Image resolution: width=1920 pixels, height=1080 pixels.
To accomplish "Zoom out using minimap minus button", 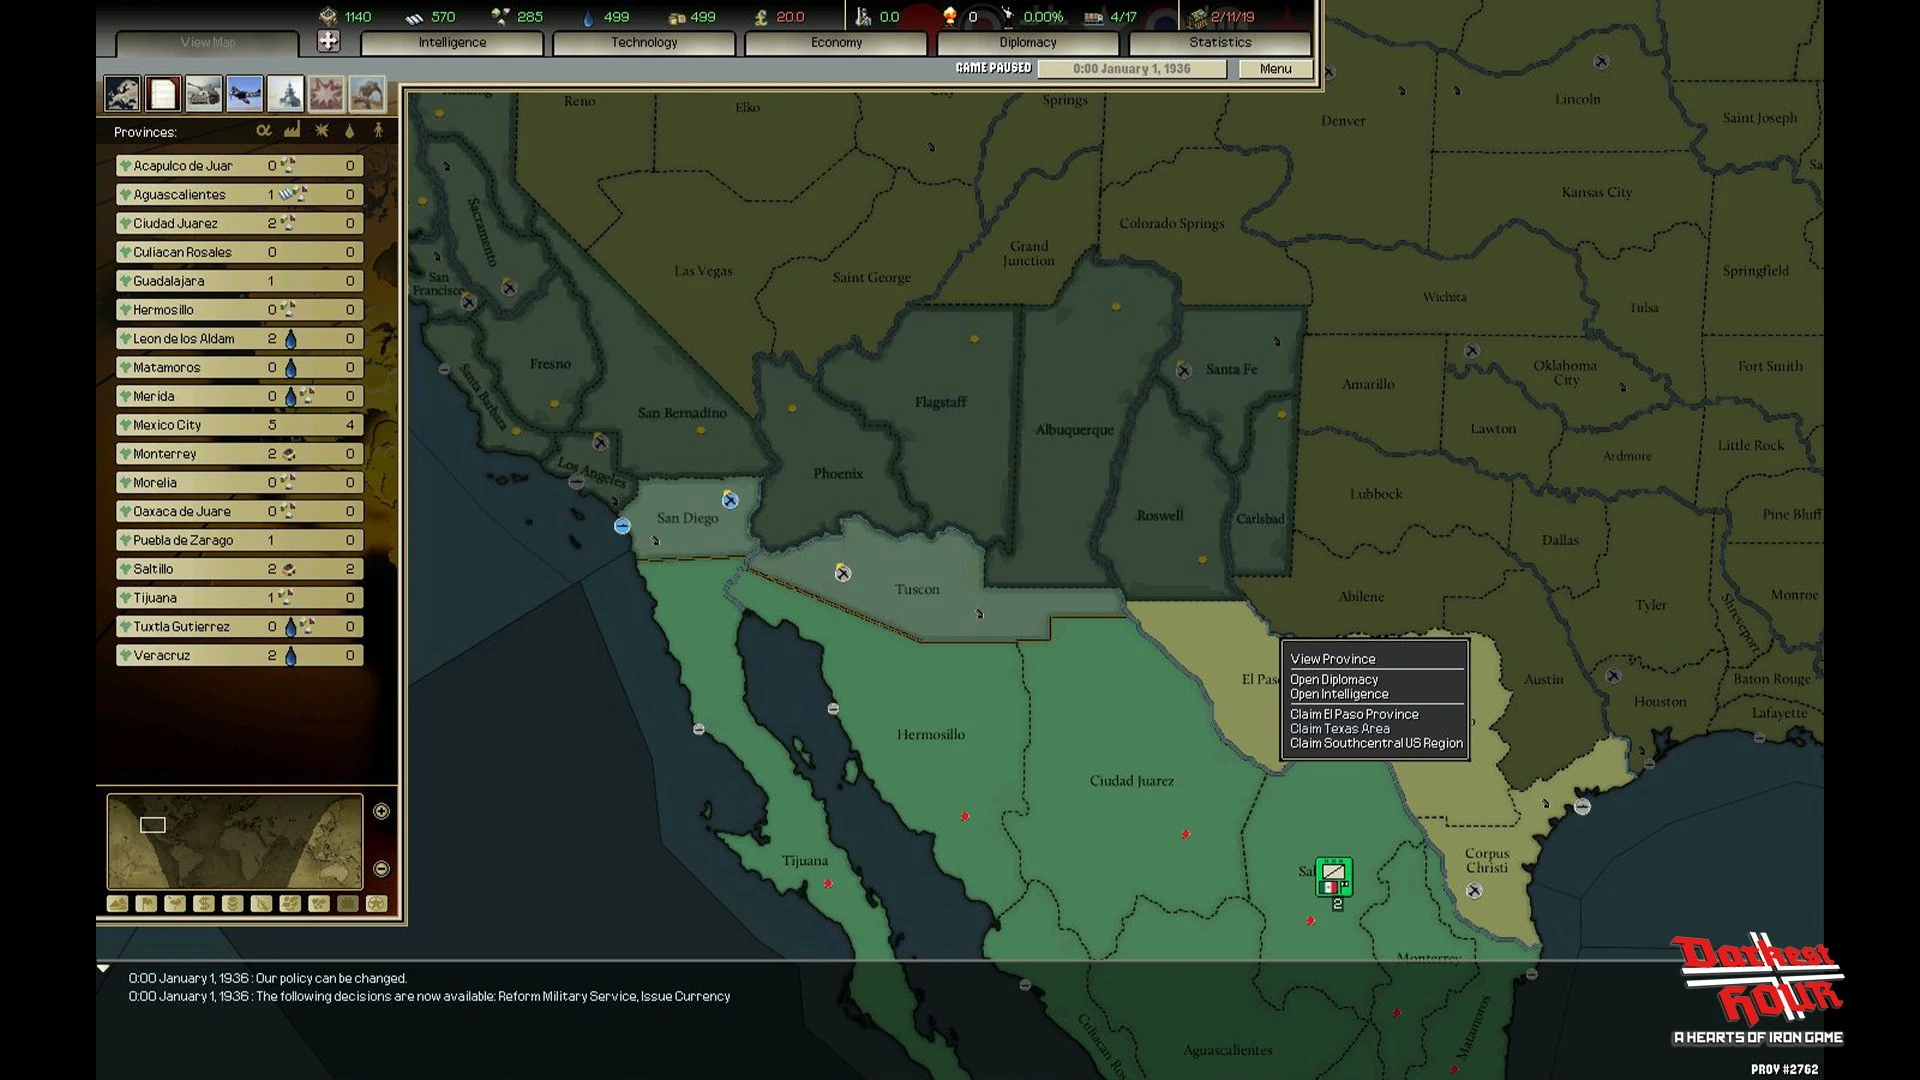I will point(381,868).
